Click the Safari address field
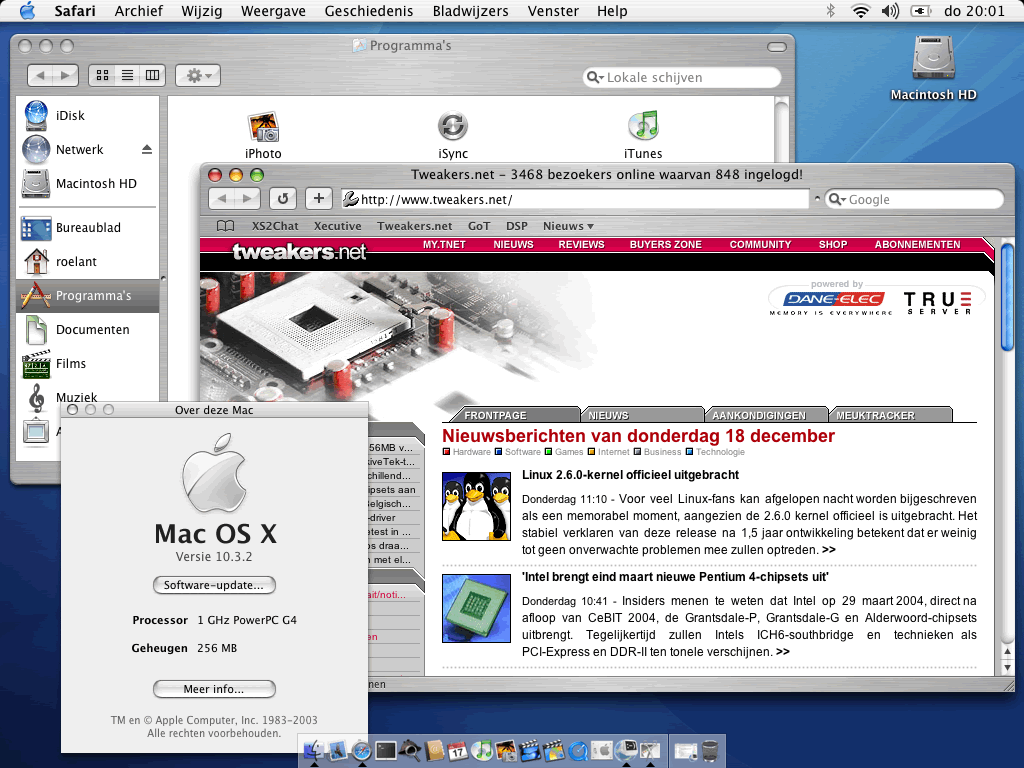Viewport: 1024px width, 768px height. tap(575, 199)
